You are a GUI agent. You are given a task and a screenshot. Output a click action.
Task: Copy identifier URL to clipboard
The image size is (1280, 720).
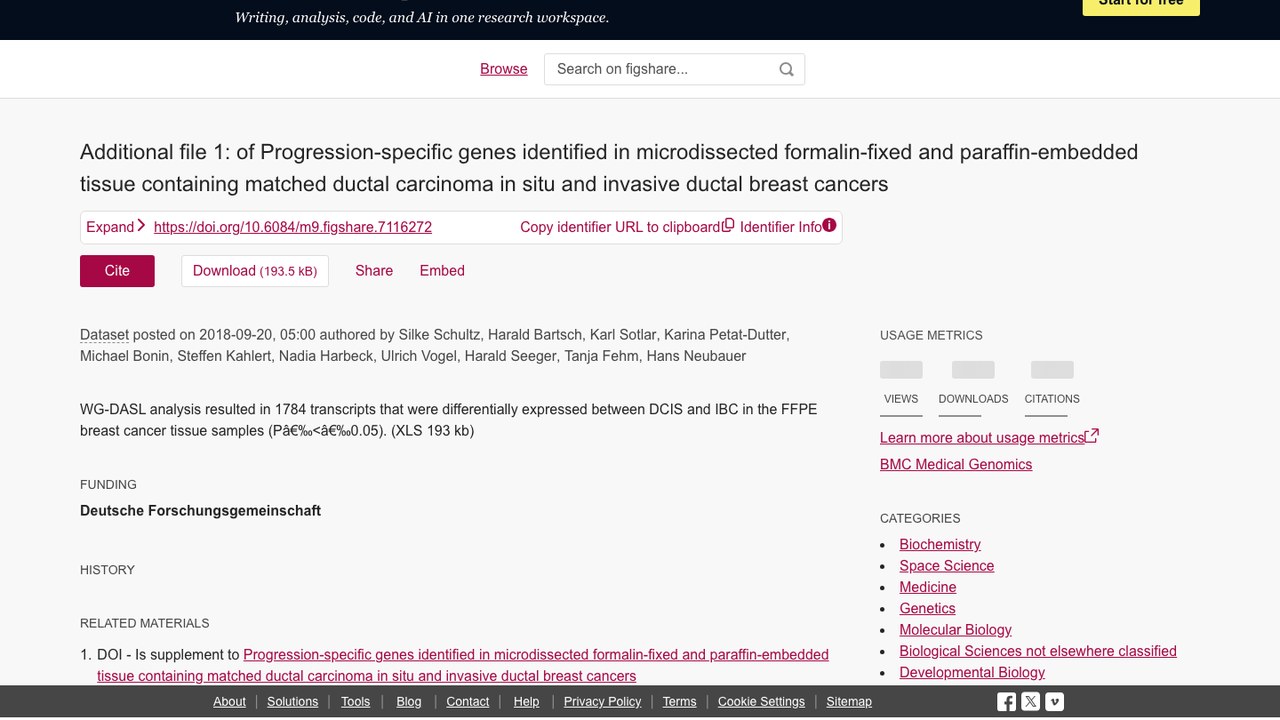pyautogui.click(x=627, y=227)
